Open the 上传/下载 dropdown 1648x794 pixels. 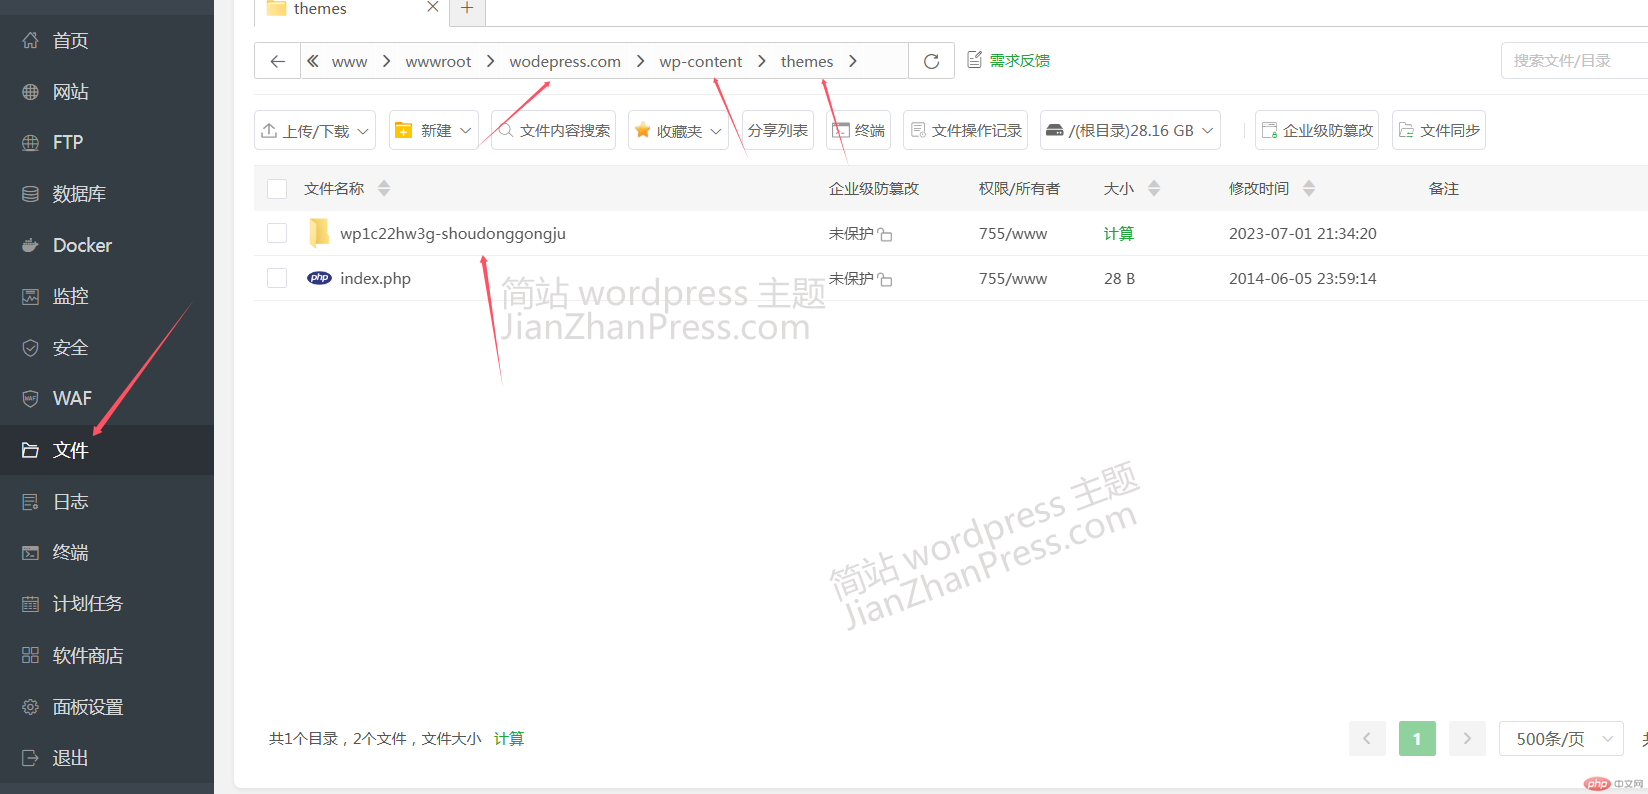[315, 130]
